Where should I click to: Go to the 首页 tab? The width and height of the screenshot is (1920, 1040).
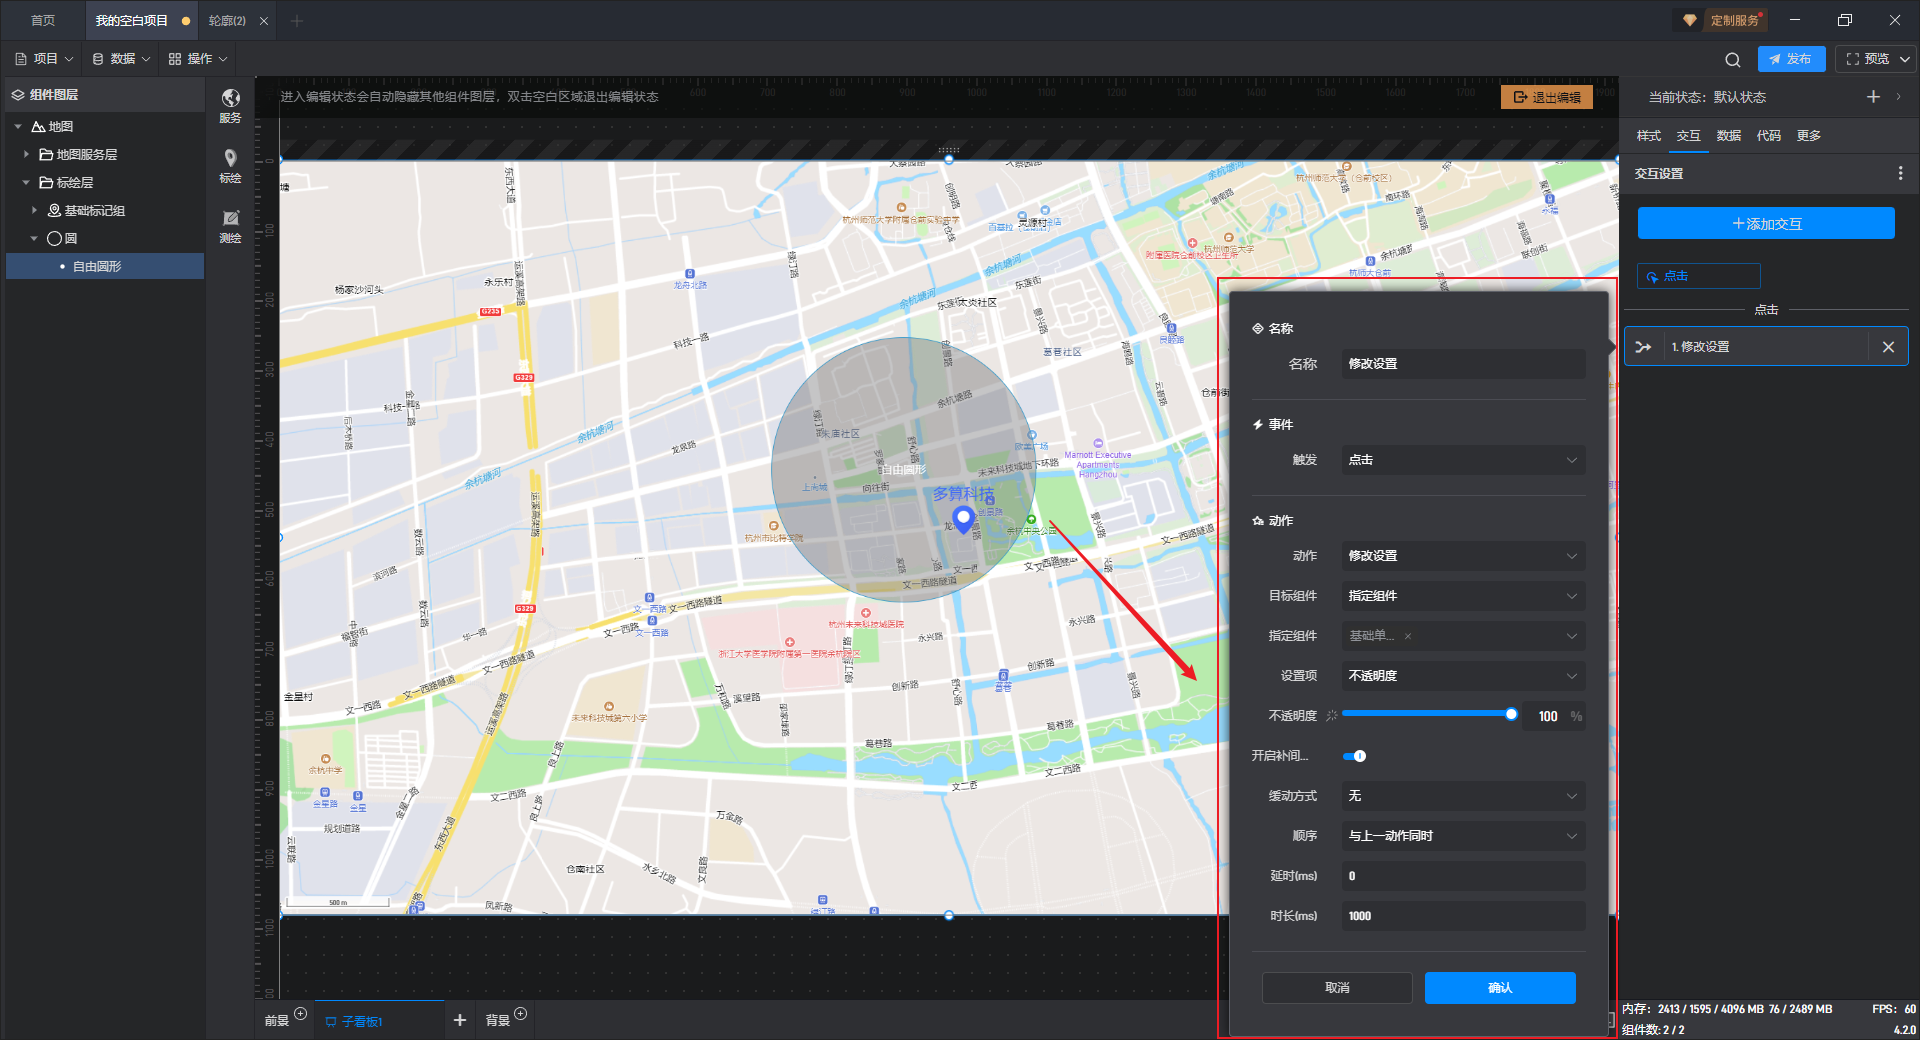click(x=43, y=21)
